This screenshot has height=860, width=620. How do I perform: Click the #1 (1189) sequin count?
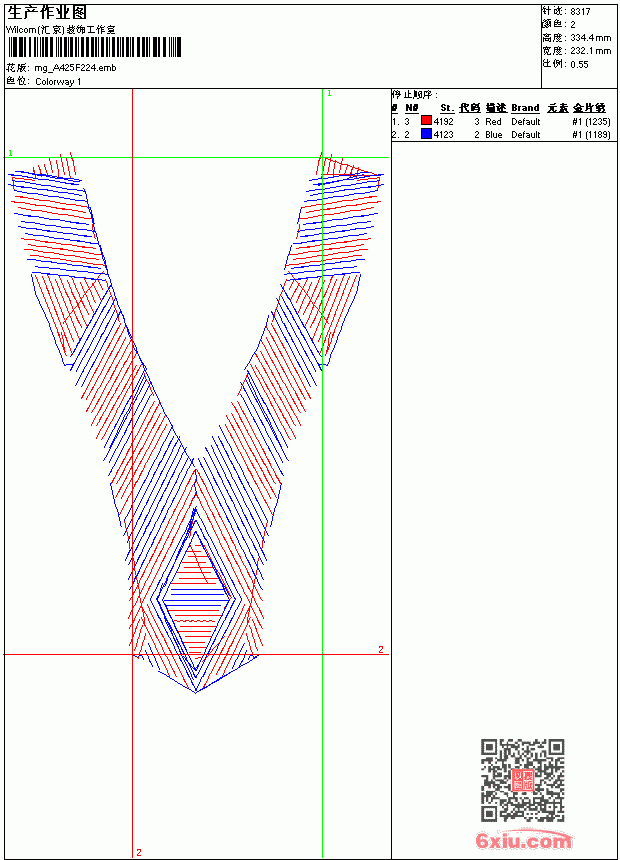click(x=591, y=135)
